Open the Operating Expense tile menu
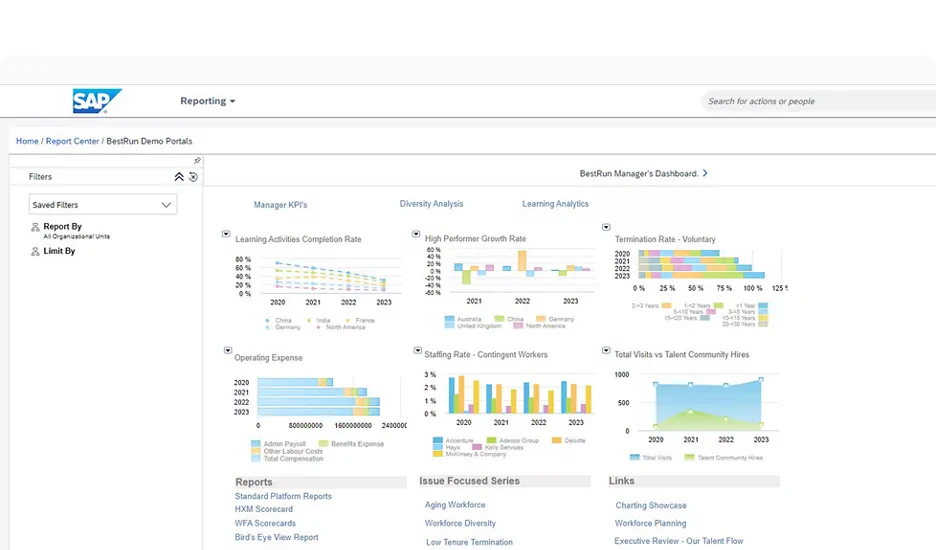The width and height of the screenshot is (936, 550). [227, 351]
